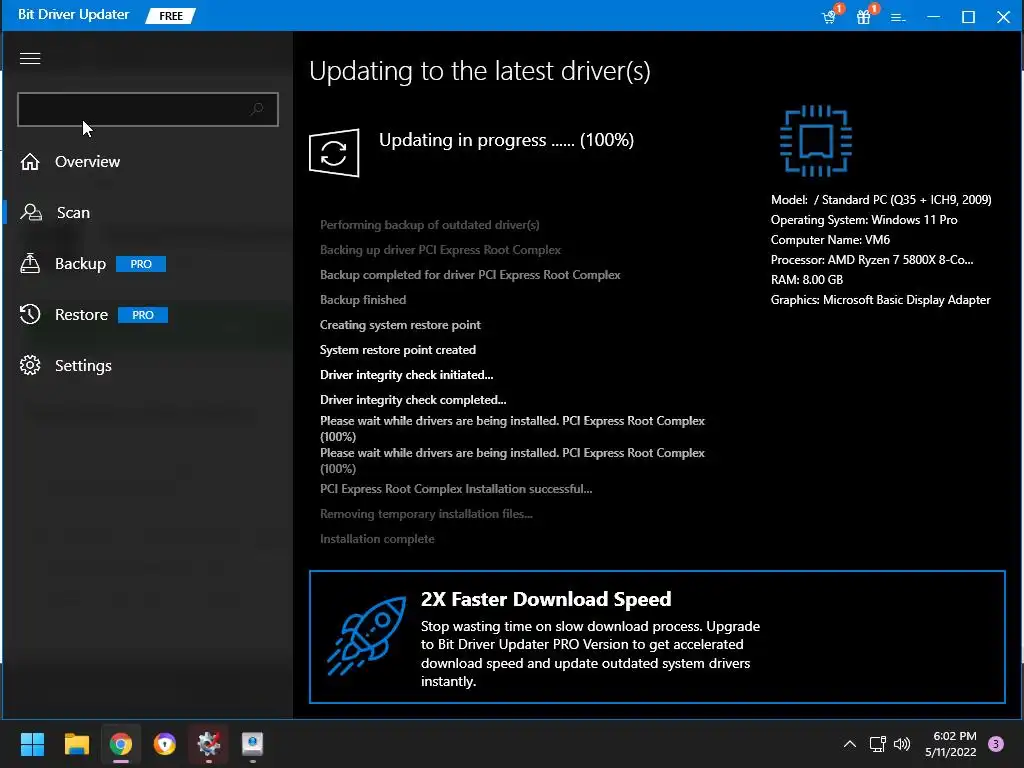Click 'Backing up driver PCI Express Root Complex'
This screenshot has width=1024, height=768.
coord(440,249)
